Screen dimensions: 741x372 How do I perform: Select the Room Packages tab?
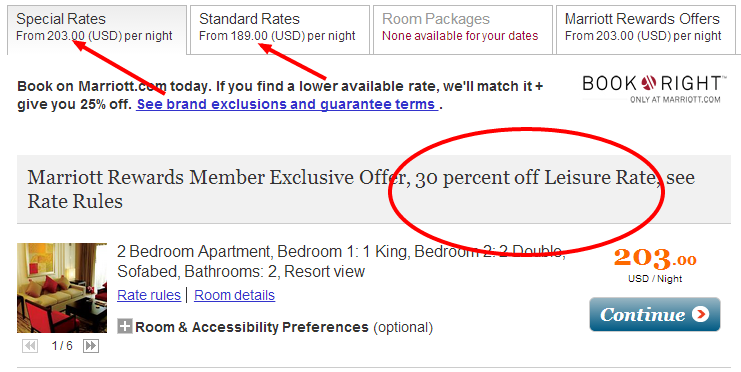463,30
